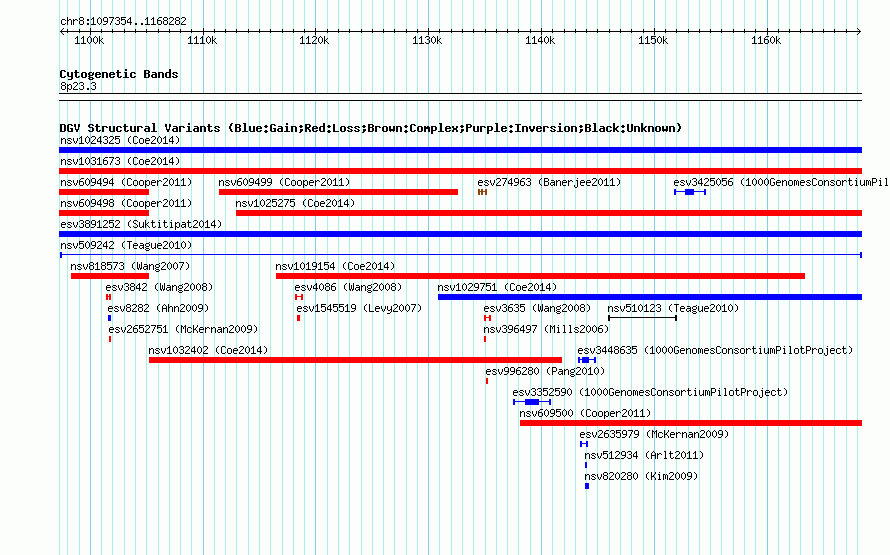Click the esv996280 (Pang2010) red marker

(x=487, y=381)
